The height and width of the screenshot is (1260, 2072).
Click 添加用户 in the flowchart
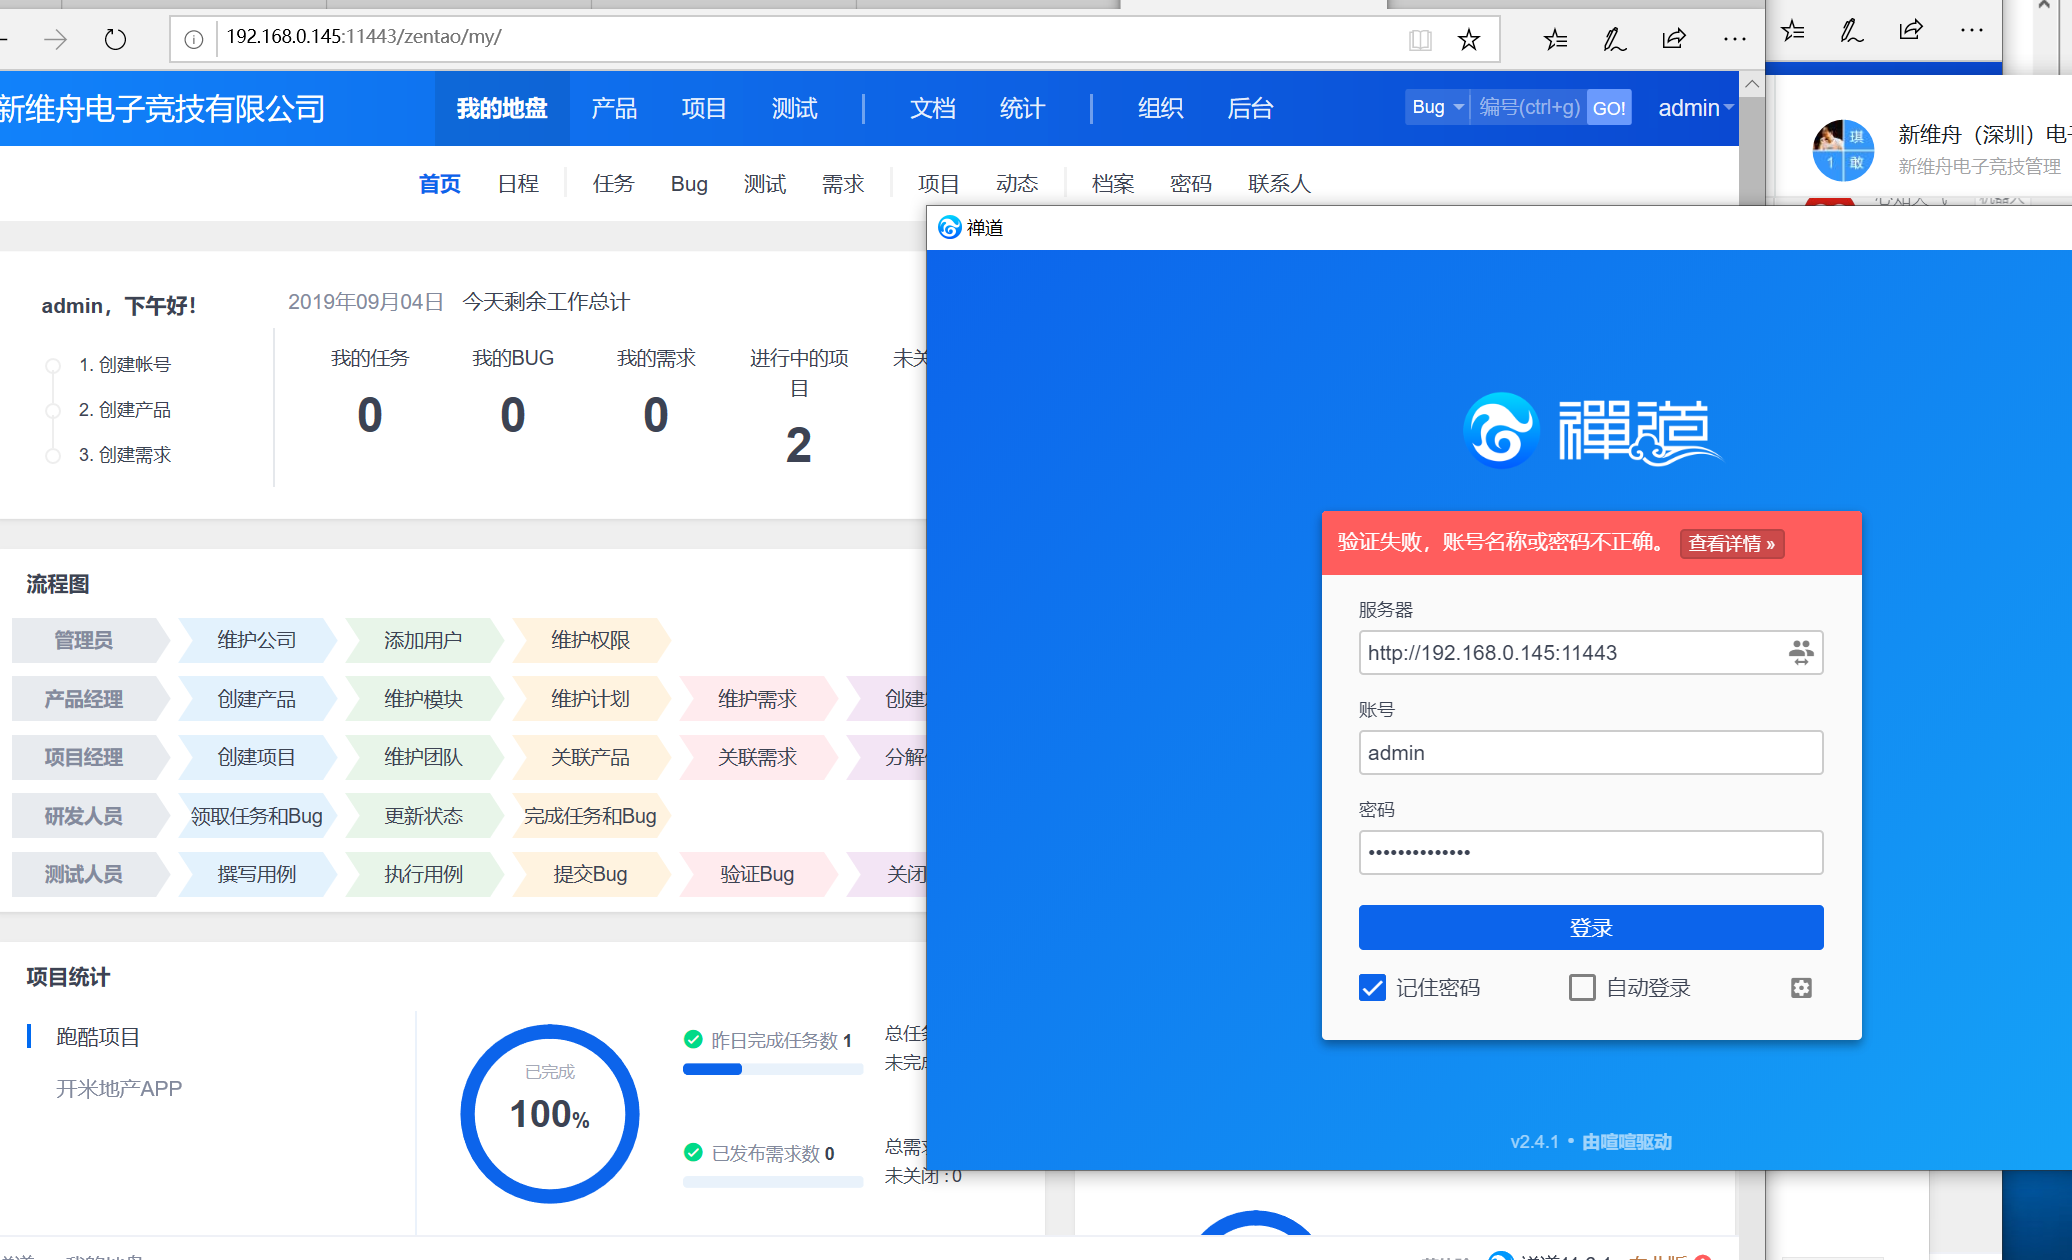(423, 640)
